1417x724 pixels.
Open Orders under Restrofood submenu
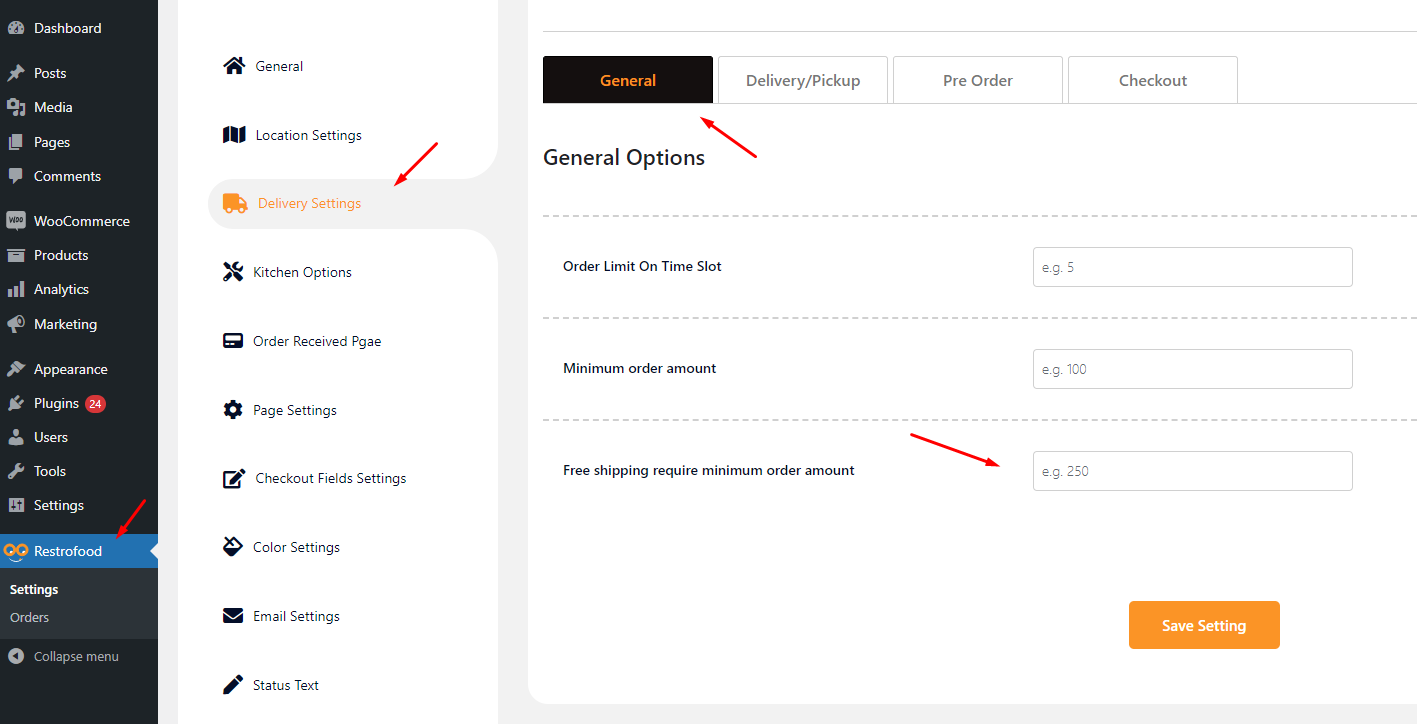tap(30, 617)
